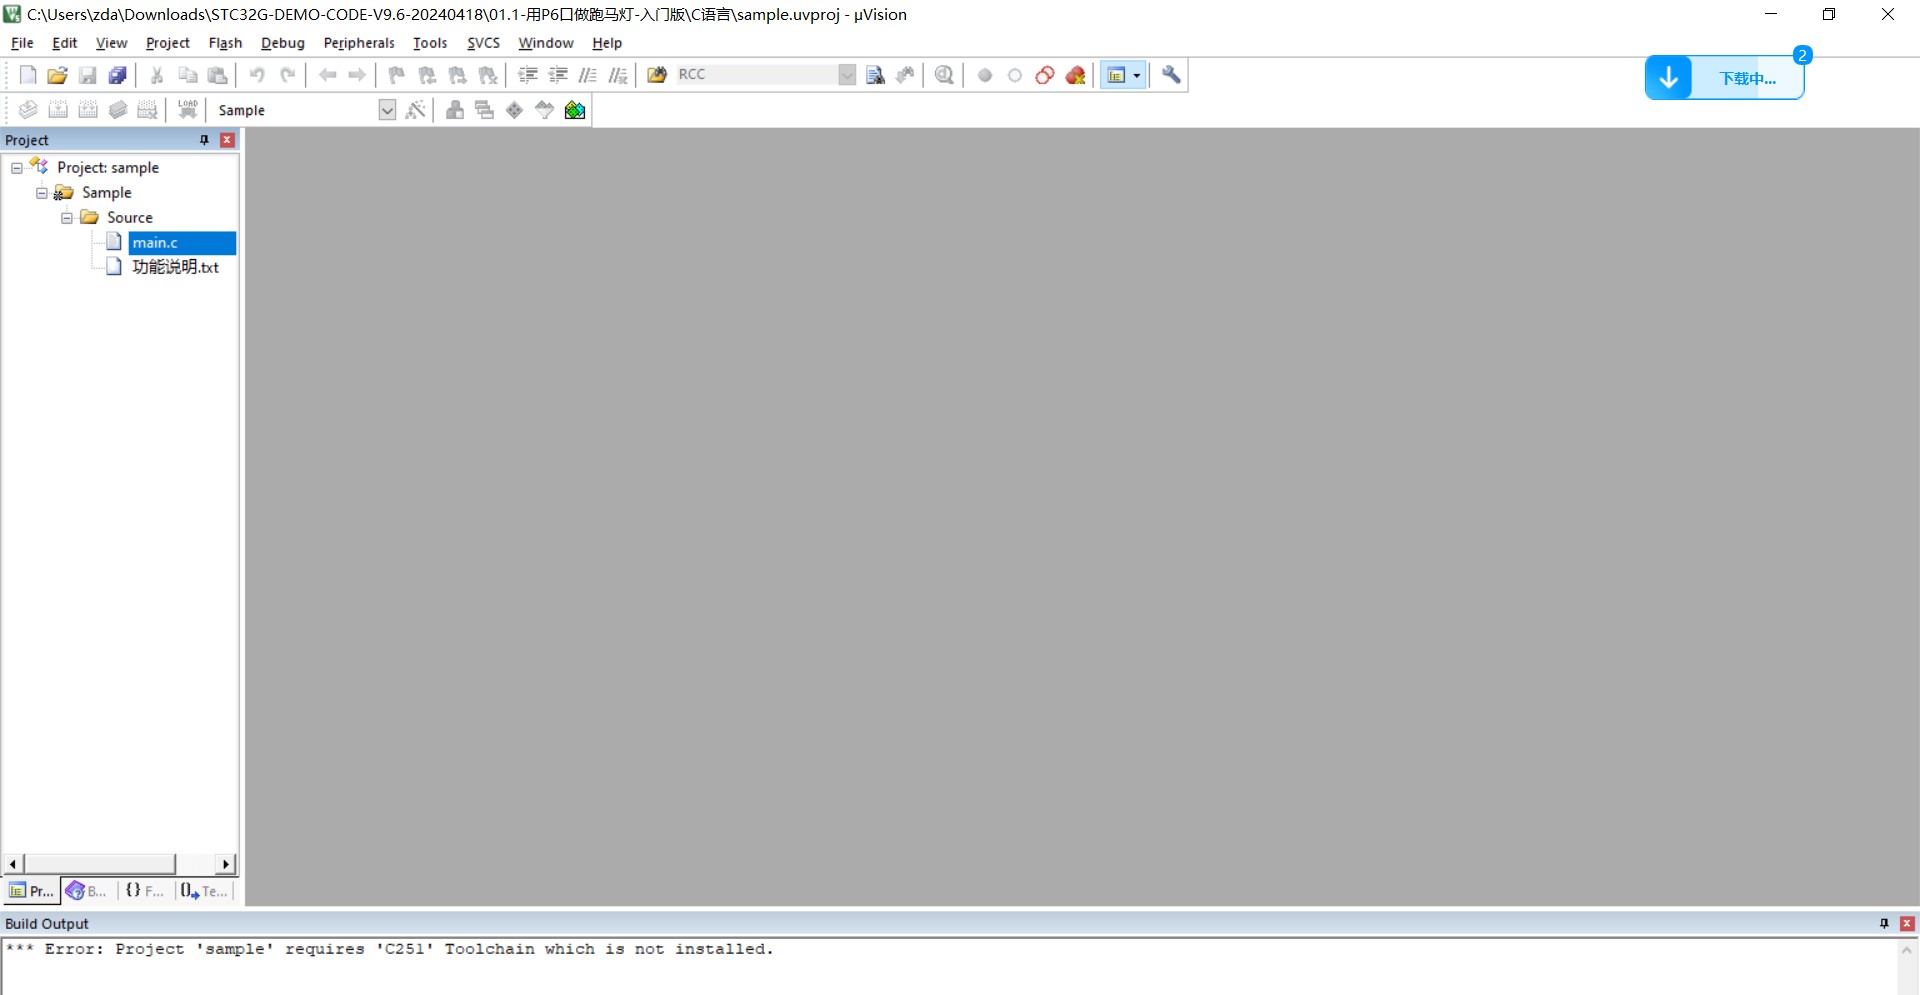Click the Kill All Breakpoints icon
Image resolution: width=1920 pixels, height=995 pixels.
coord(1075,75)
